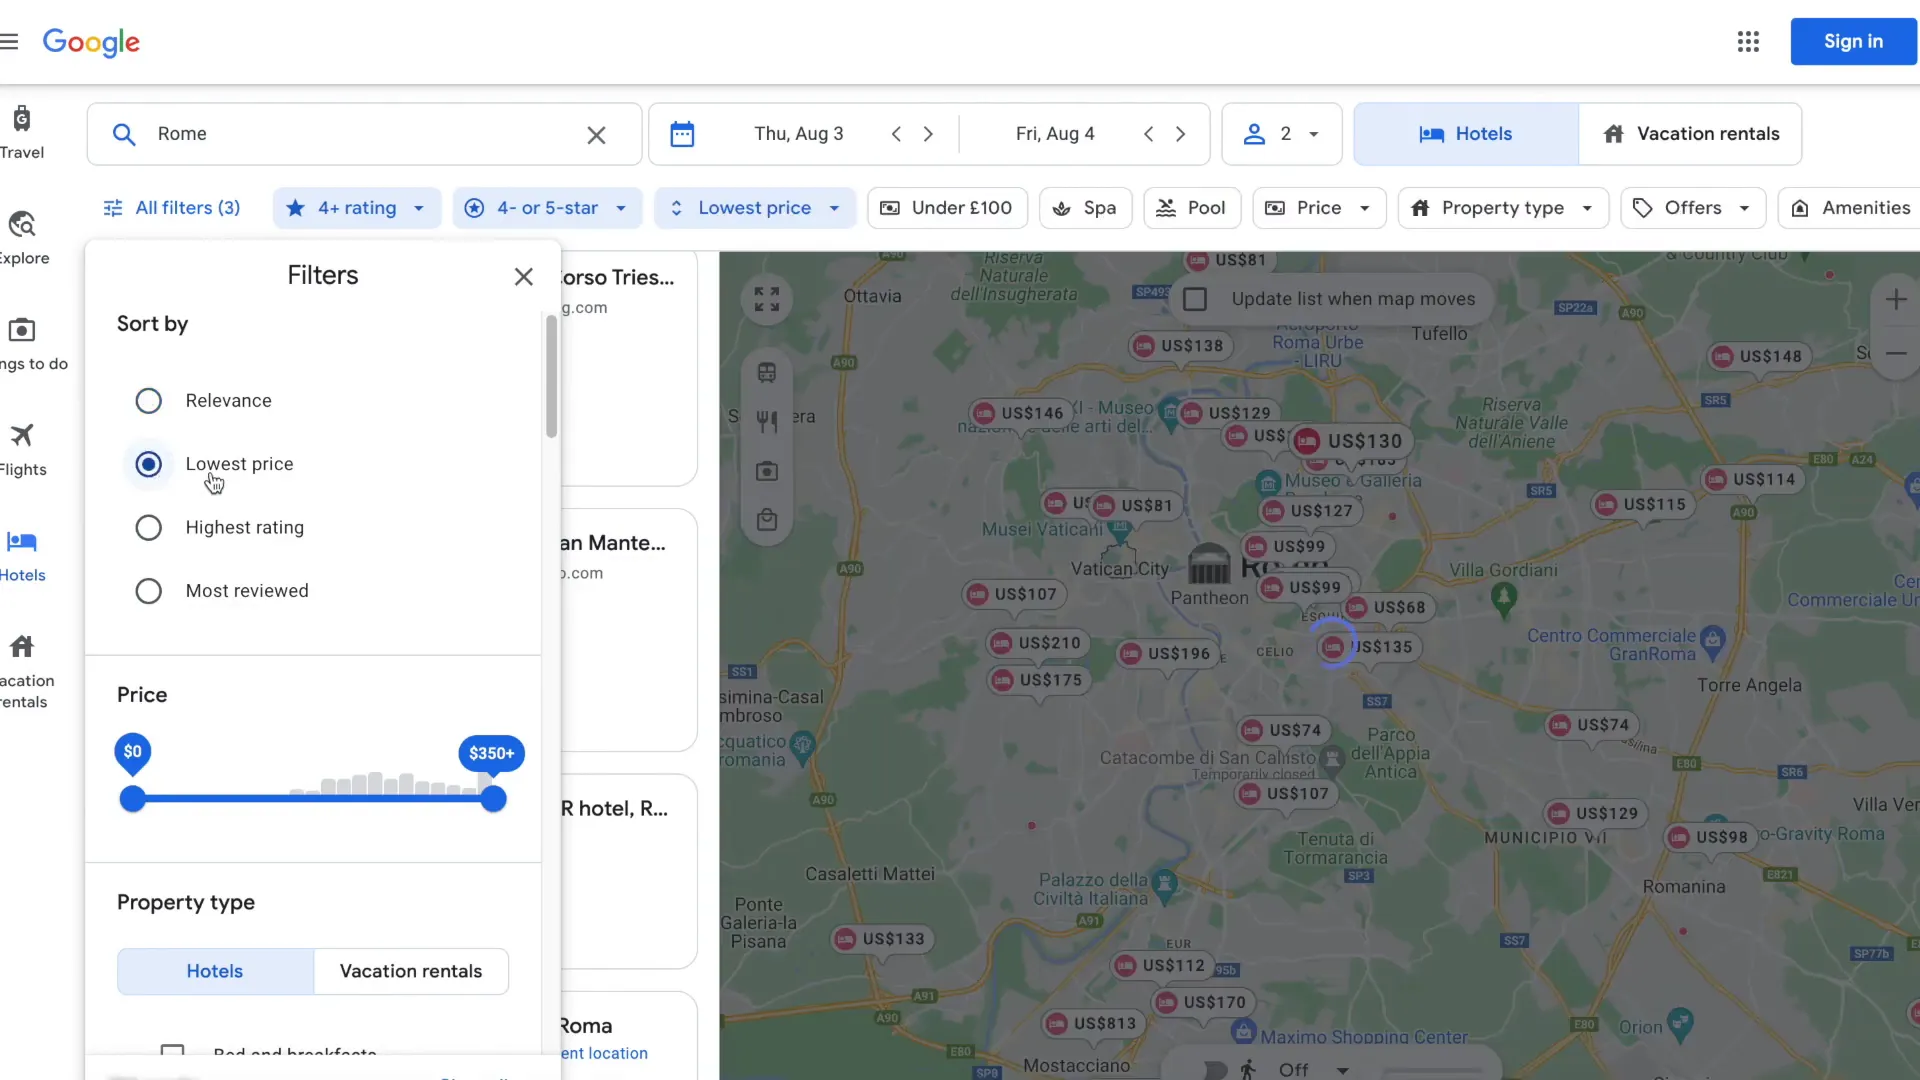This screenshot has width=1920, height=1080.
Task: Open Explore in the sidebar
Action: pyautogui.click(x=22, y=238)
